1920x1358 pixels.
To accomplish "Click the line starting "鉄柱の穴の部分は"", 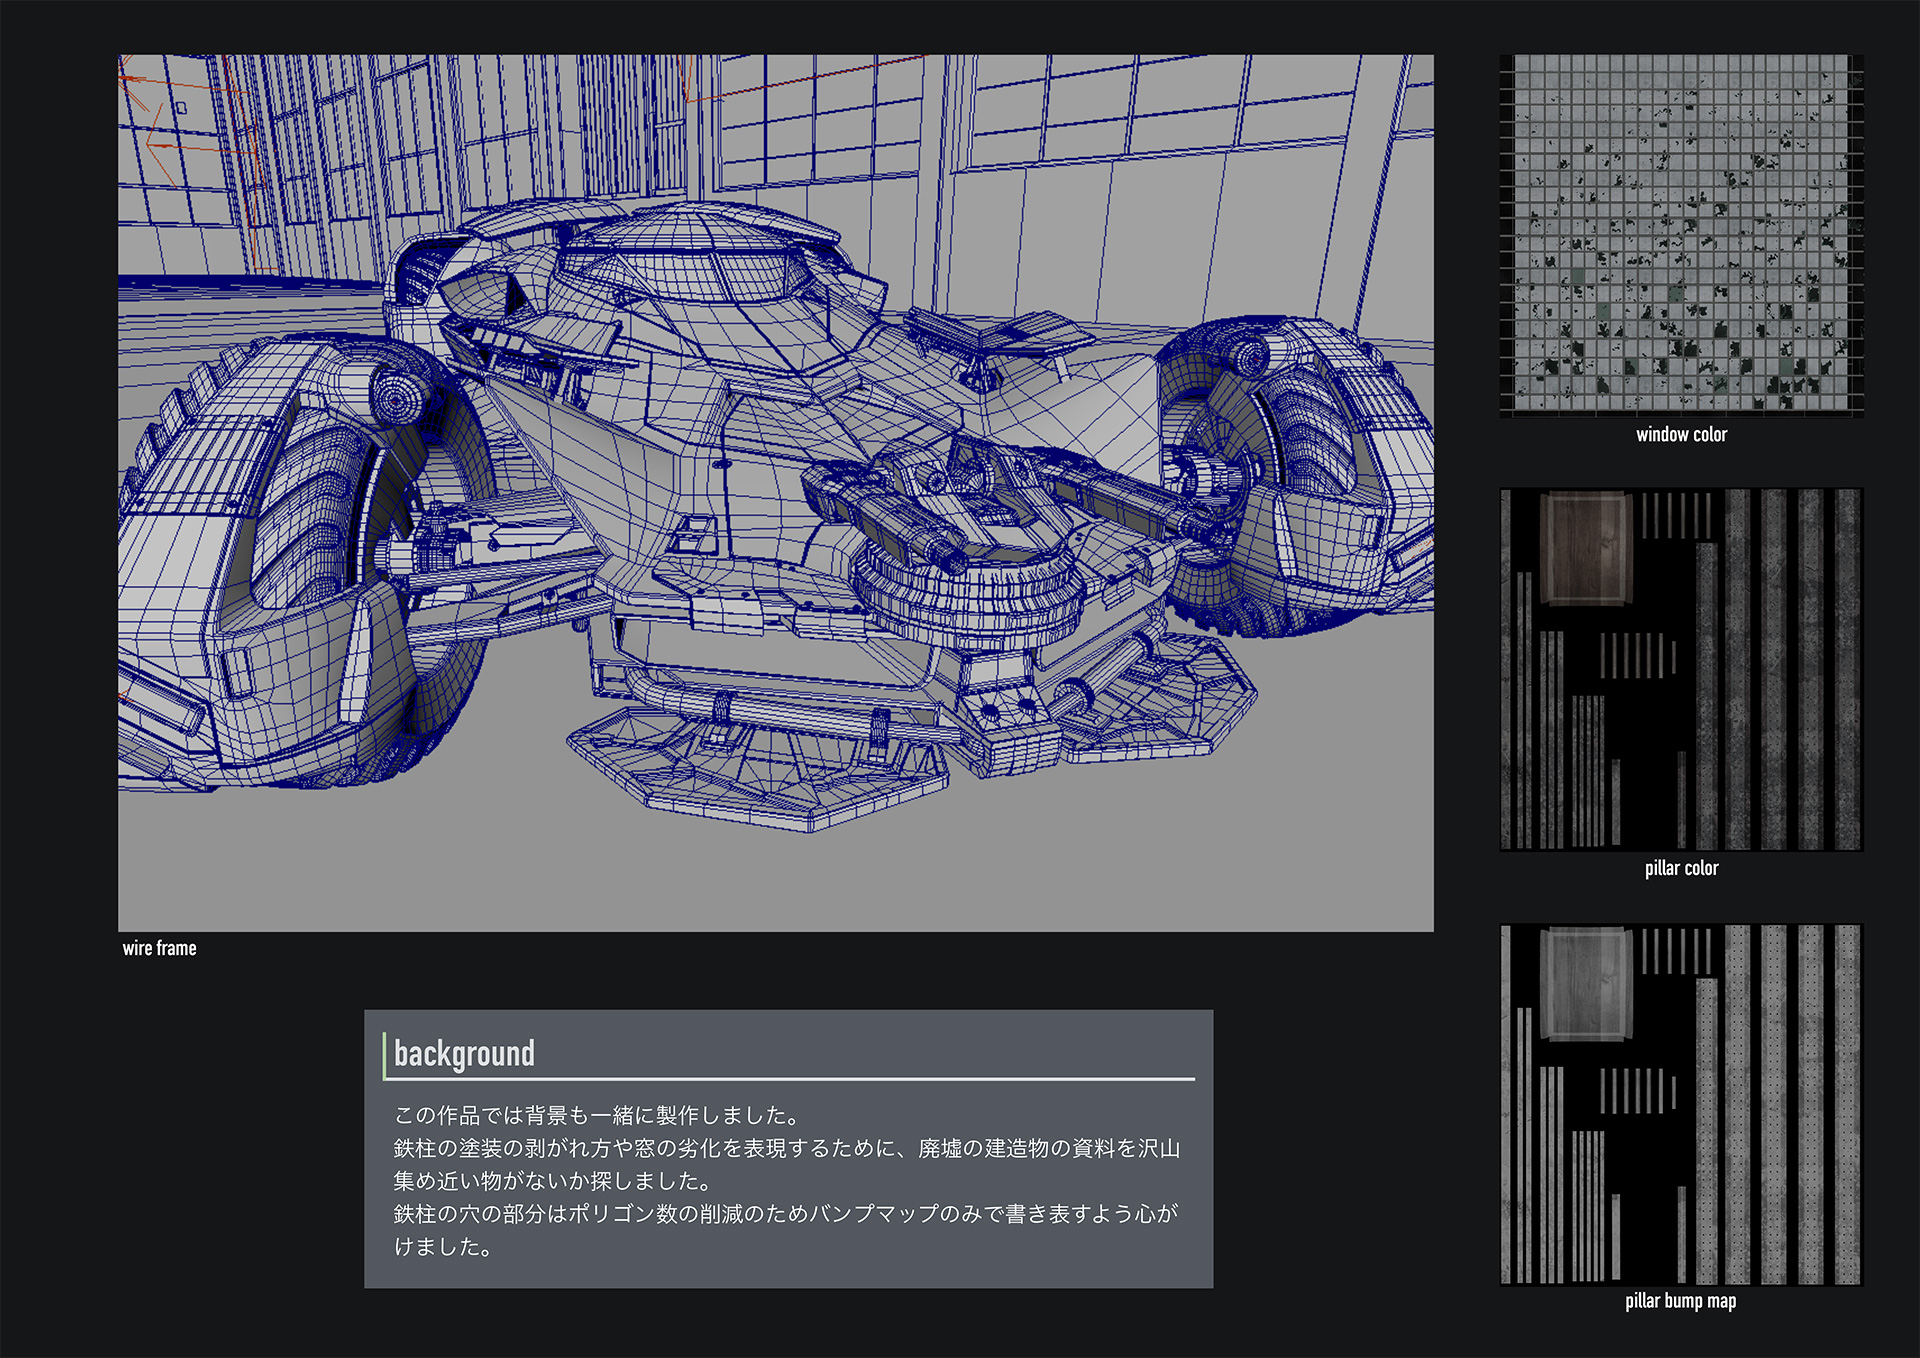I will (786, 1214).
